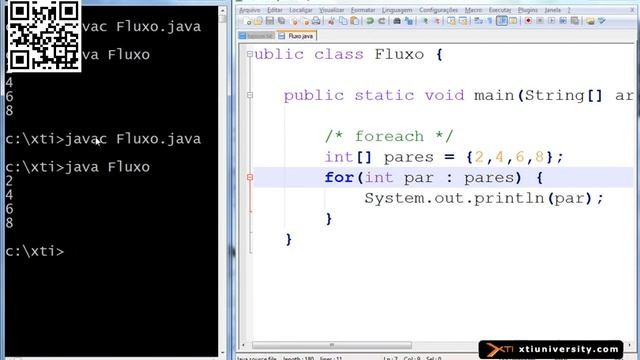Click the editor scrollbar left arrow
The width and height of the screenshot is (640, 360).
click(244, 345)
